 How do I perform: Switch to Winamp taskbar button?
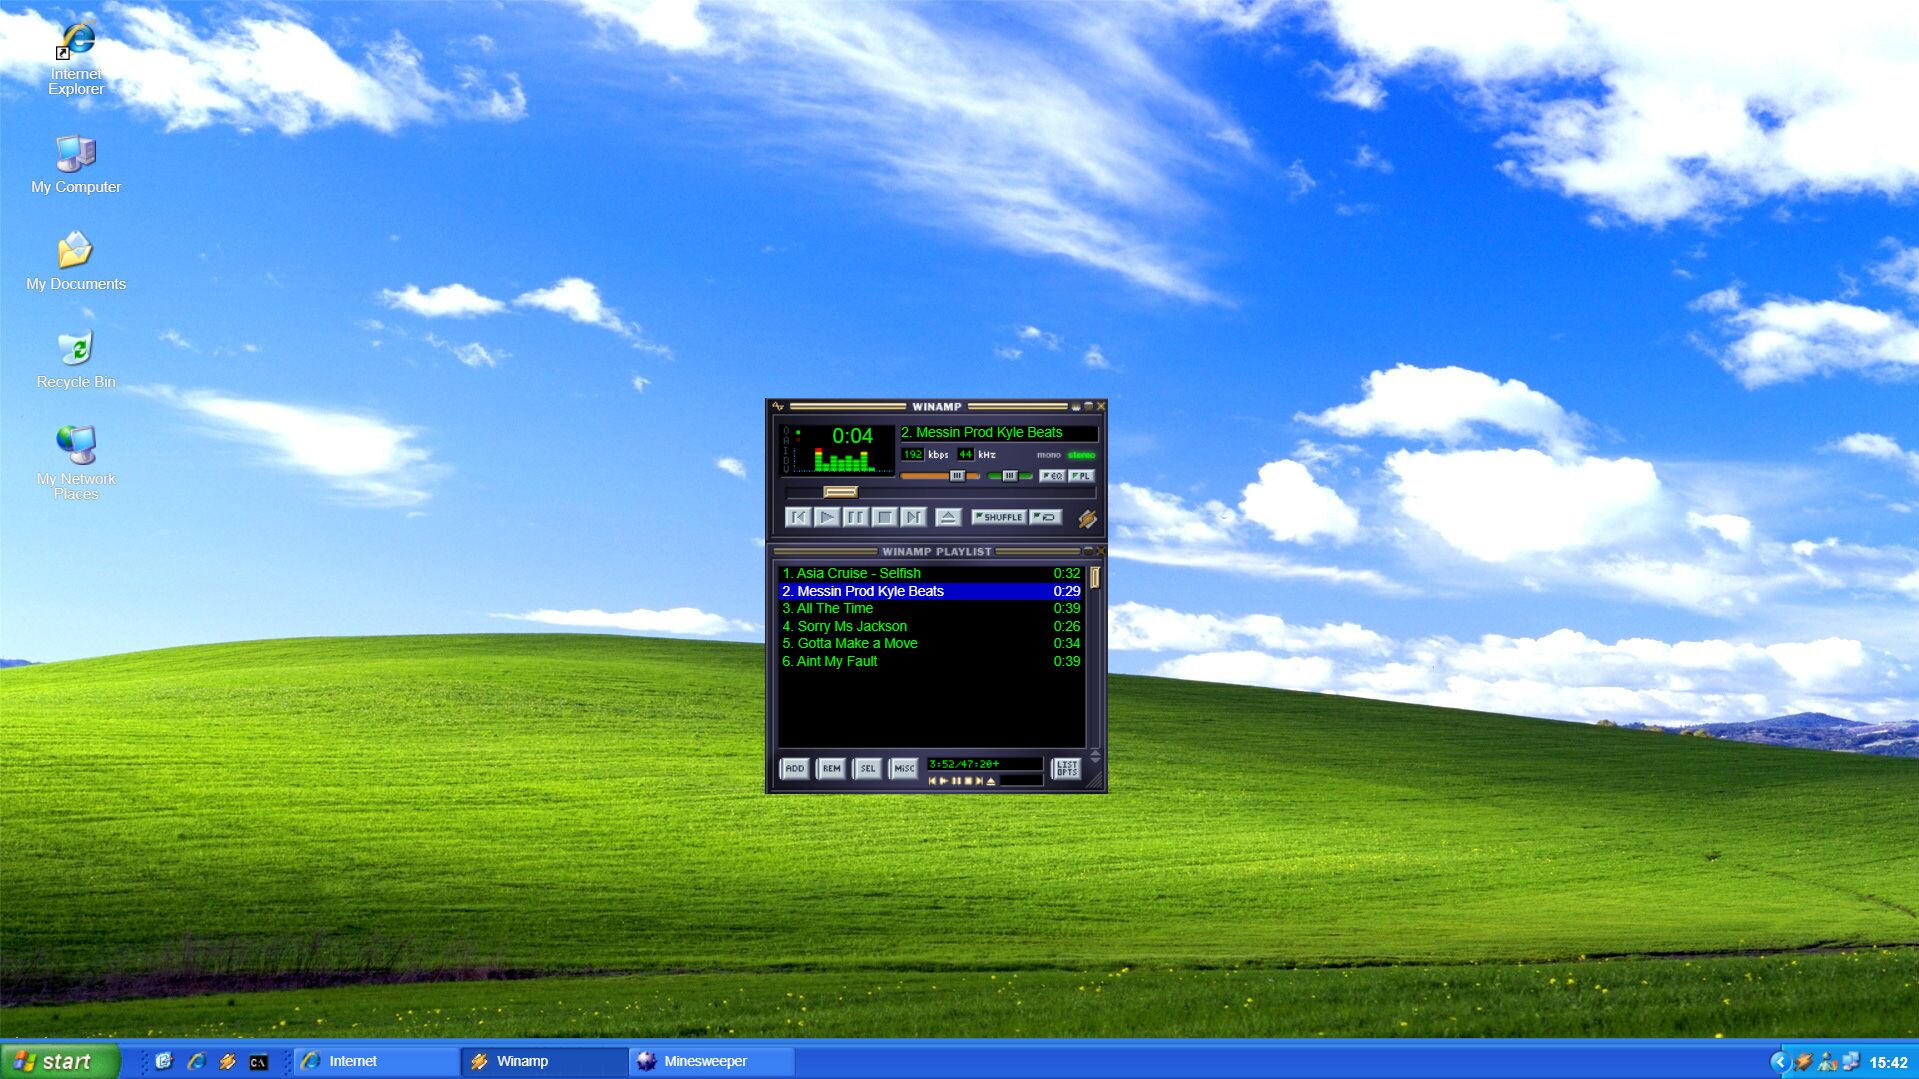[x=545, y=1061]
